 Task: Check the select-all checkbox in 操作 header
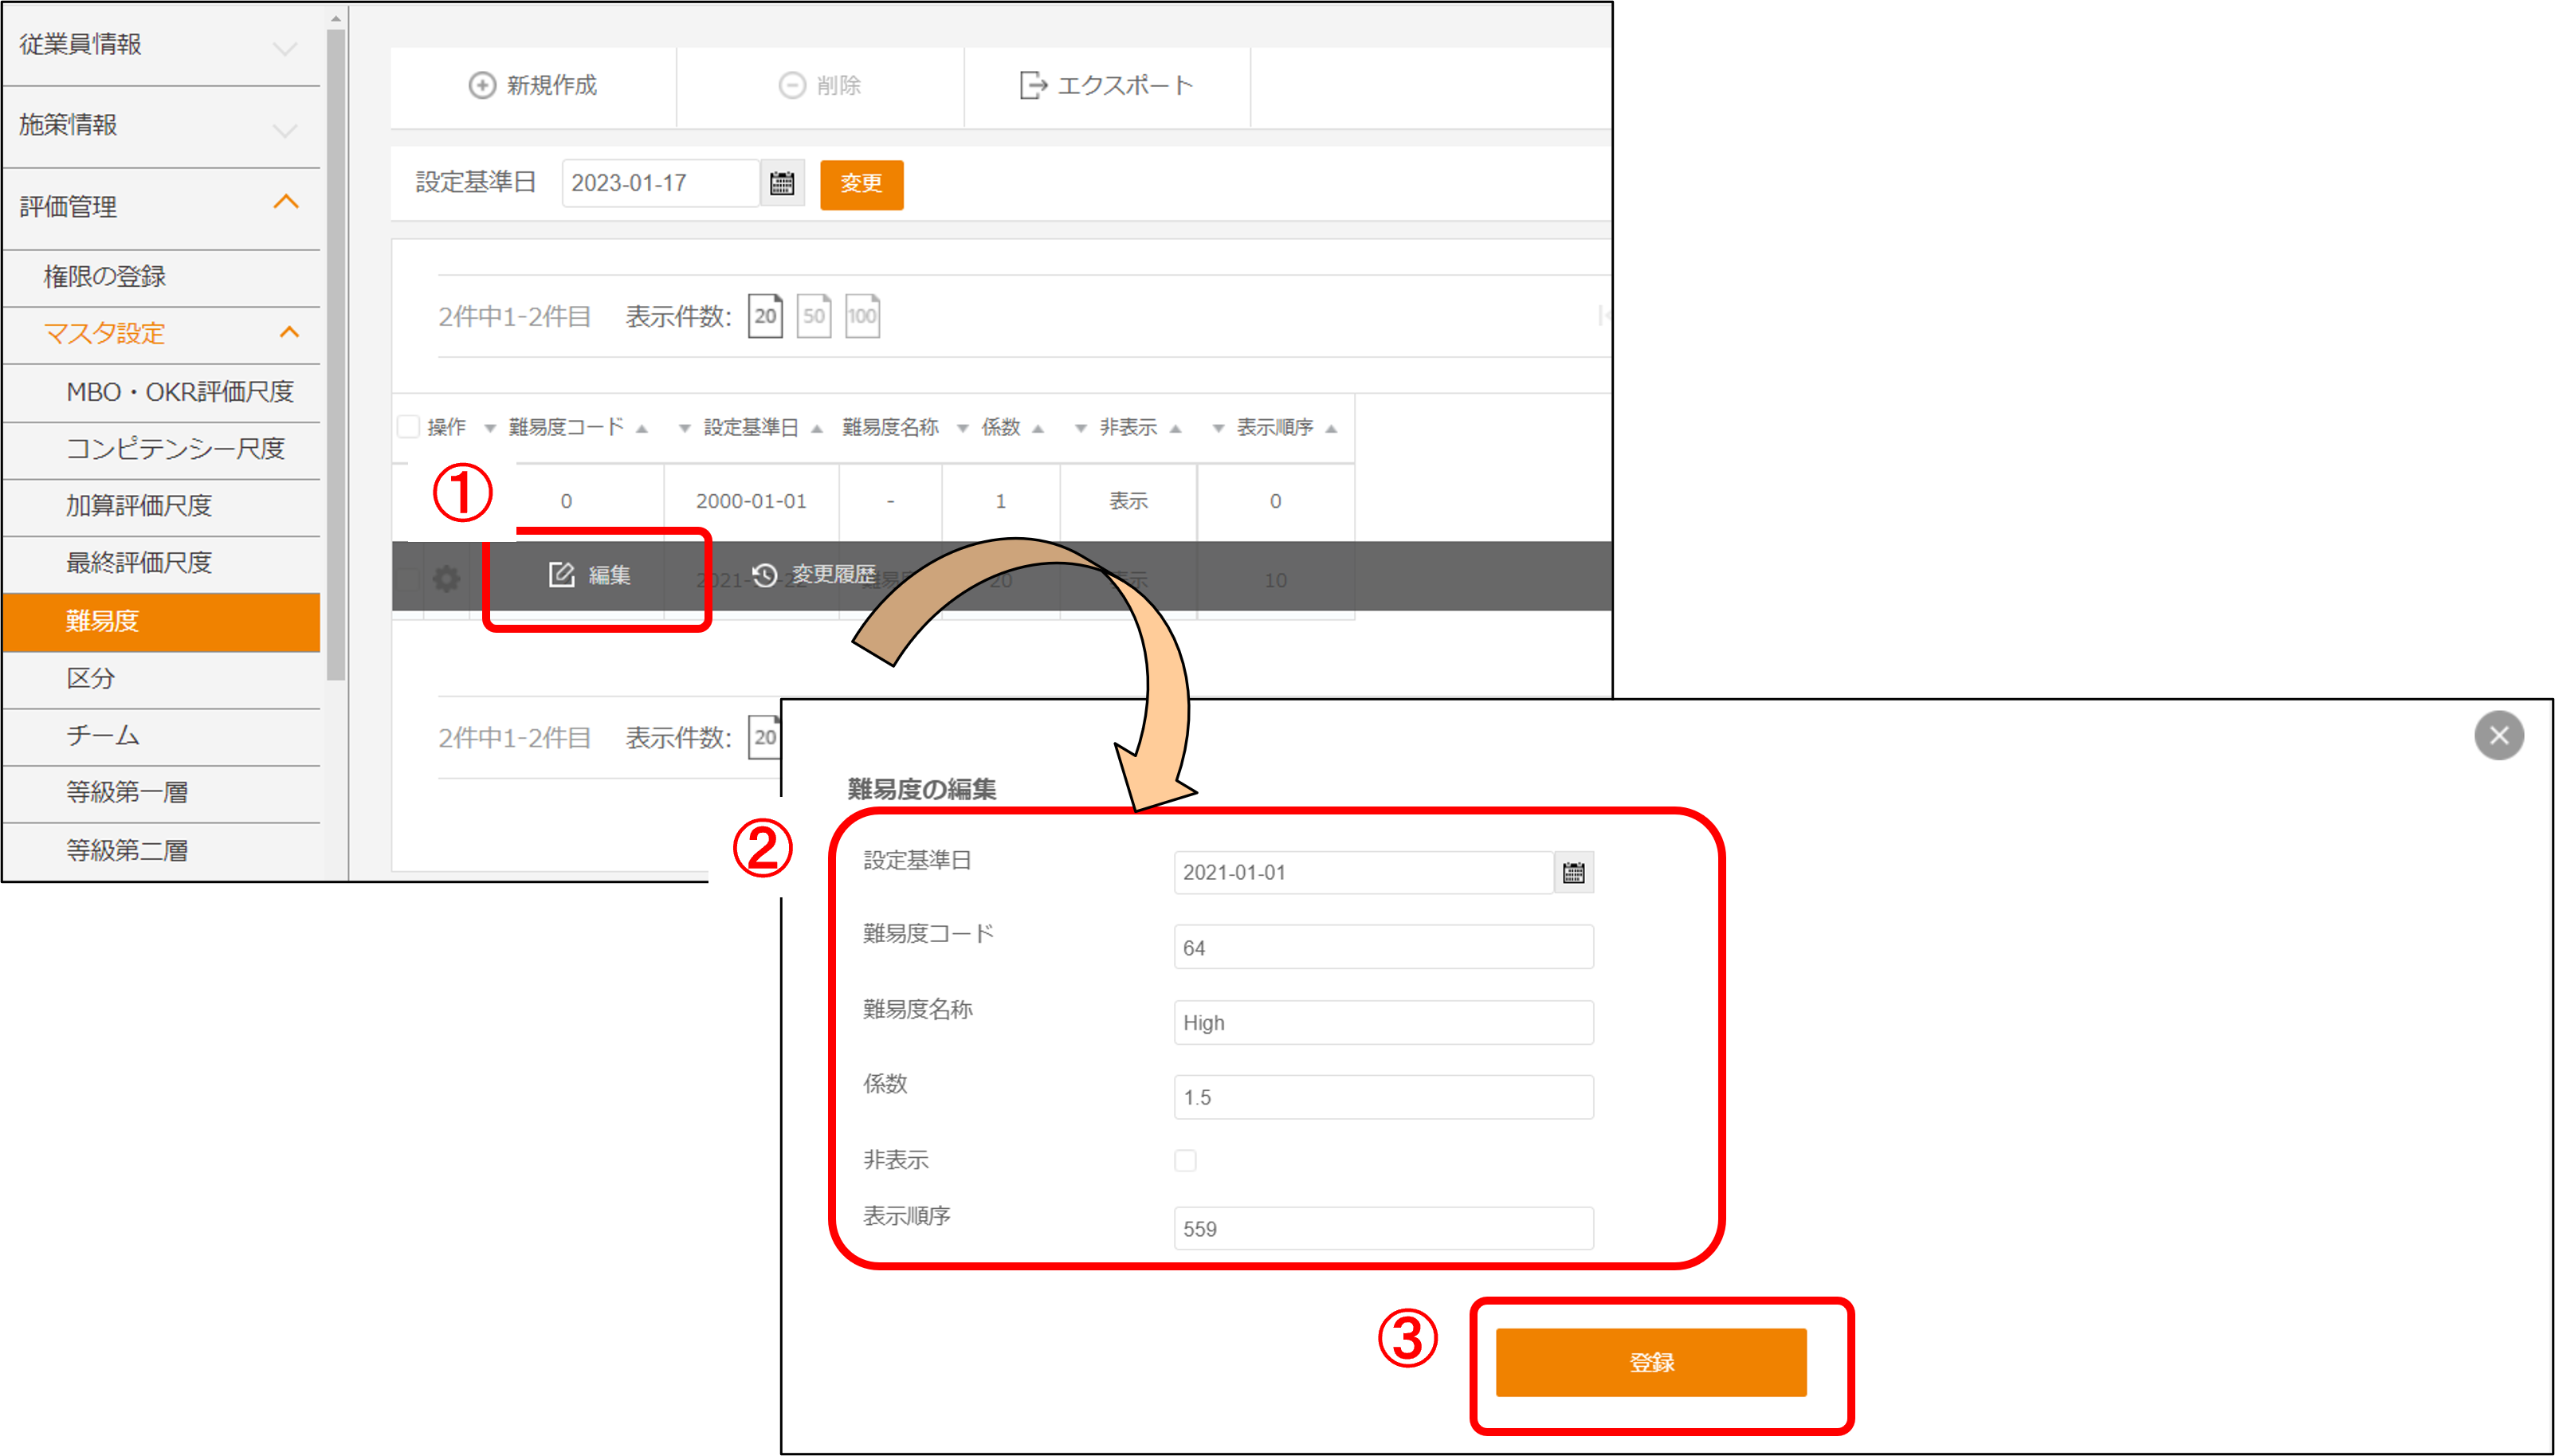coord(408,427)
